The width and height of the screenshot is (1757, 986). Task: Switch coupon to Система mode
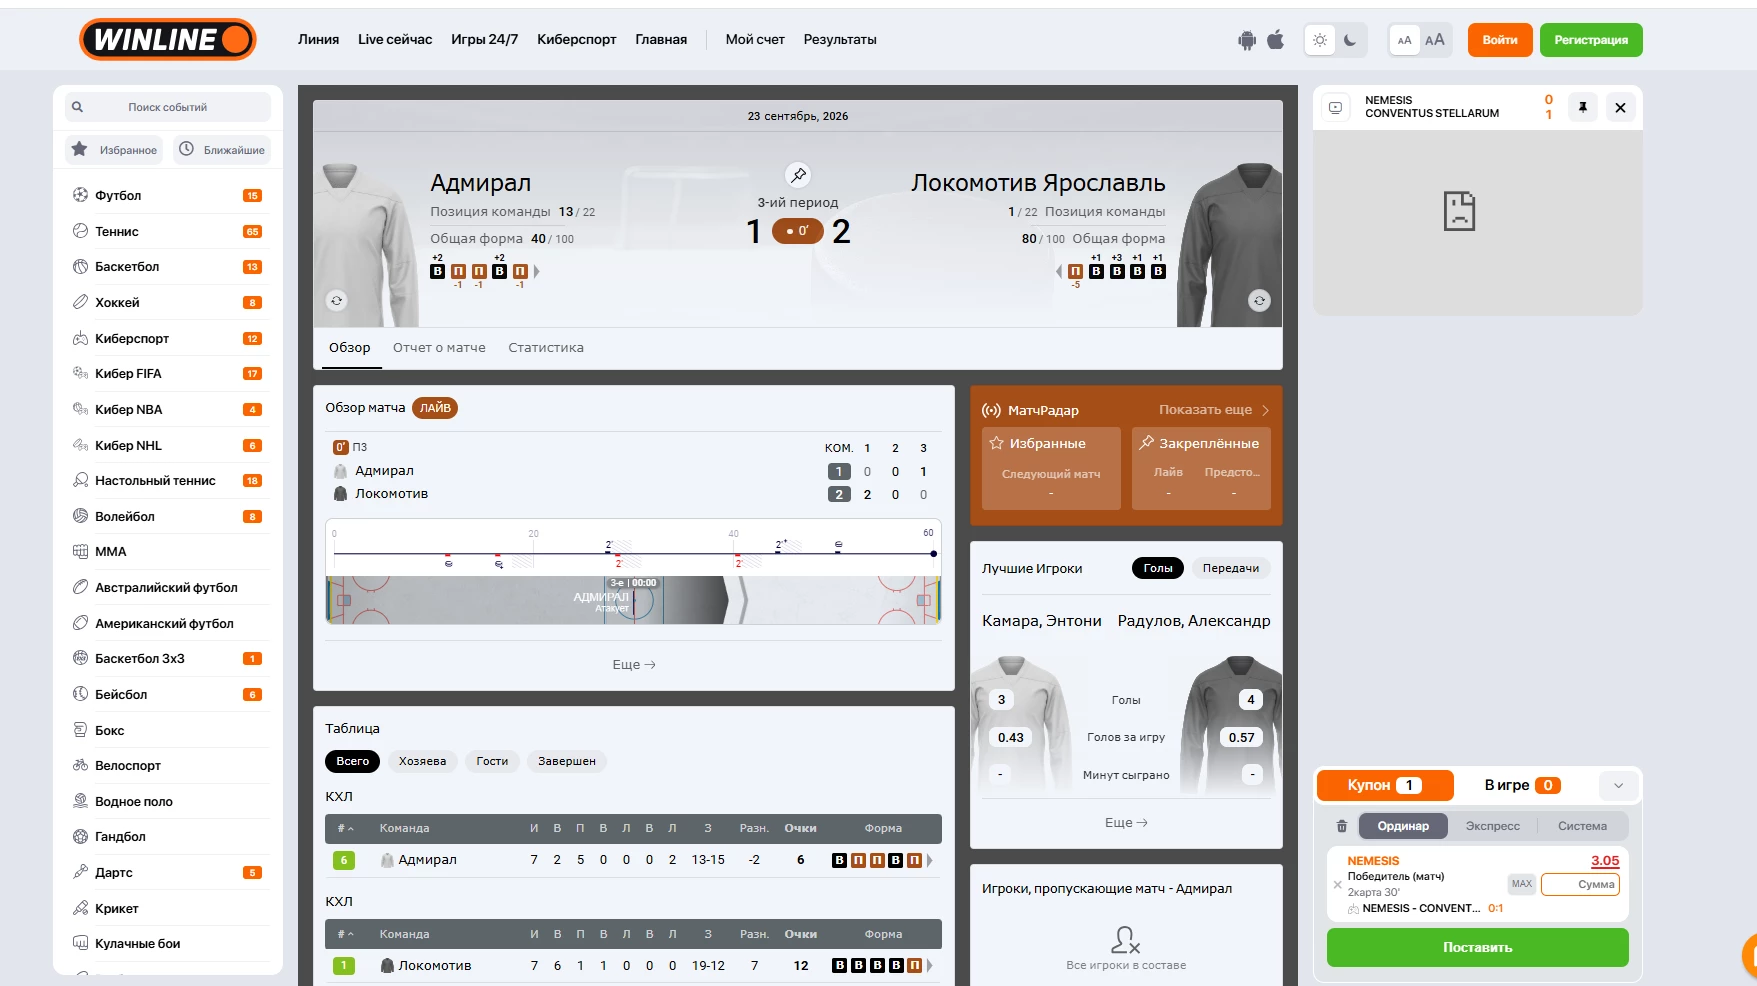pyautogui.click(x=1583, y=826)
